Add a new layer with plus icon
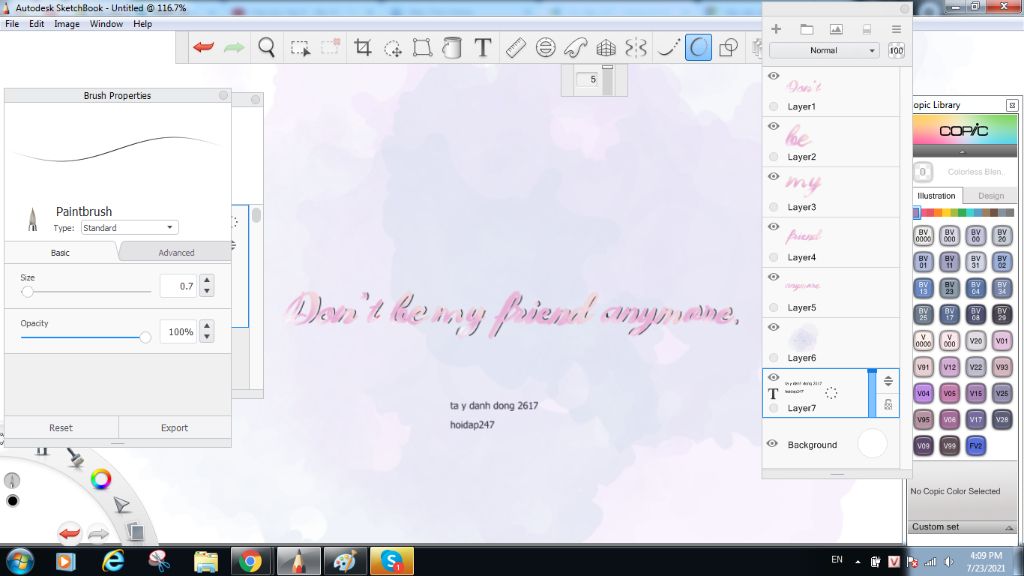The height and width of the screenshot is (576, 1024). [776, 29]
